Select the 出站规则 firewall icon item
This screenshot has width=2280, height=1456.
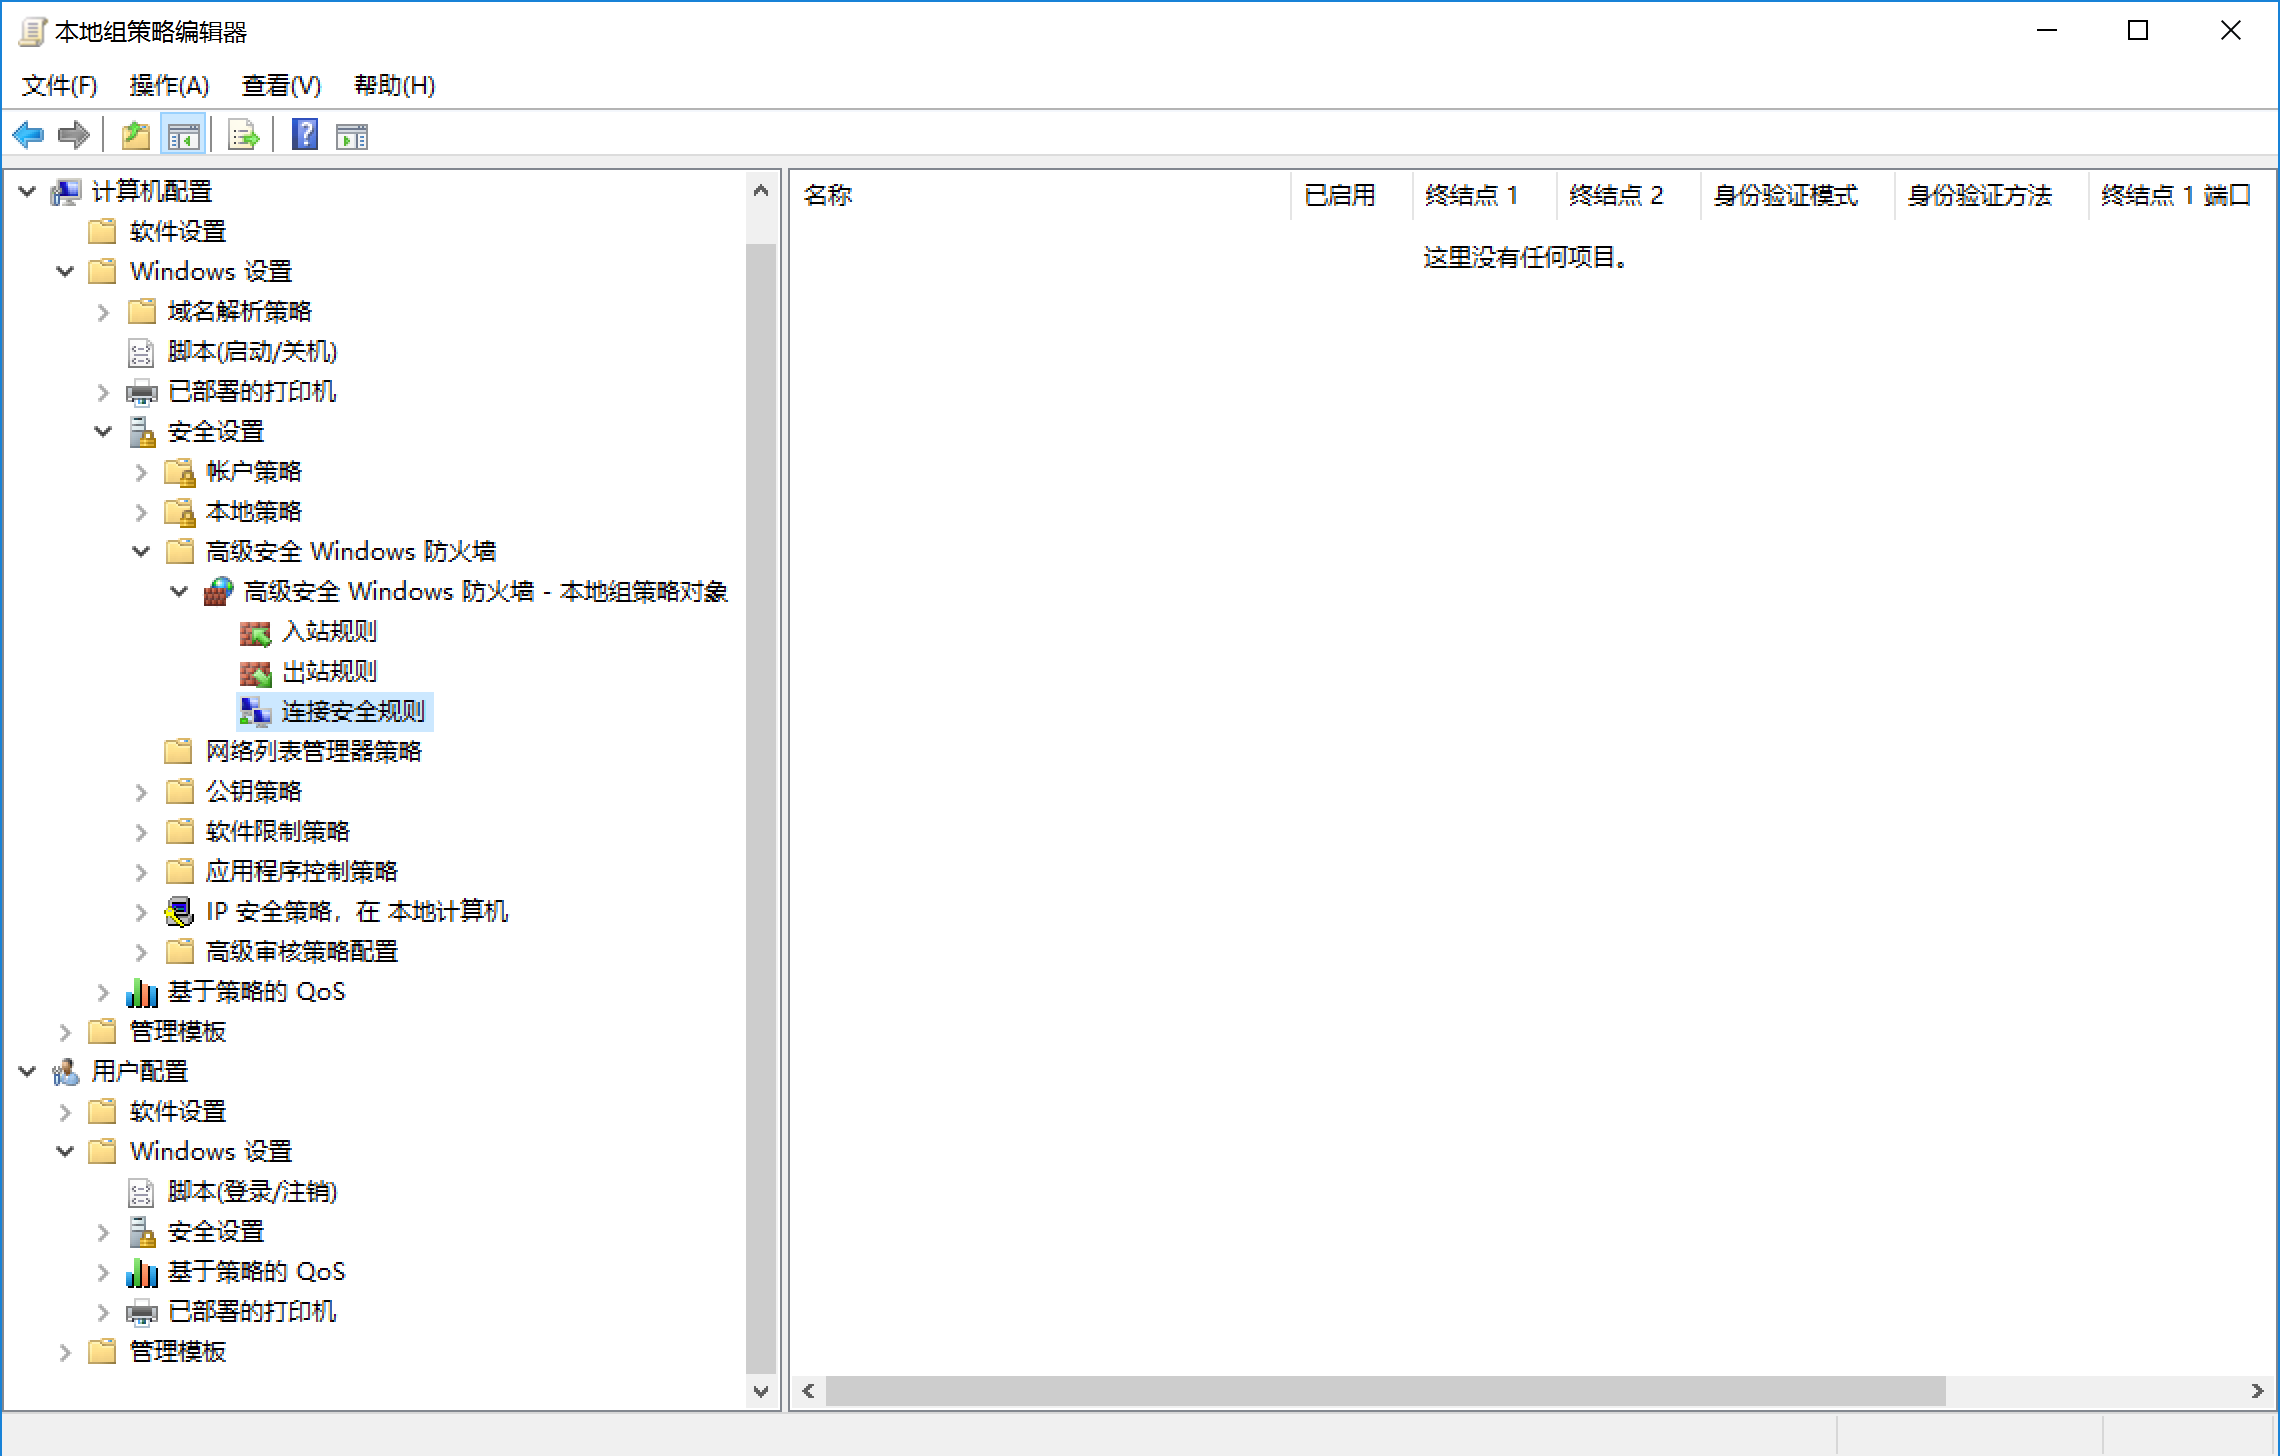point(328,672)
